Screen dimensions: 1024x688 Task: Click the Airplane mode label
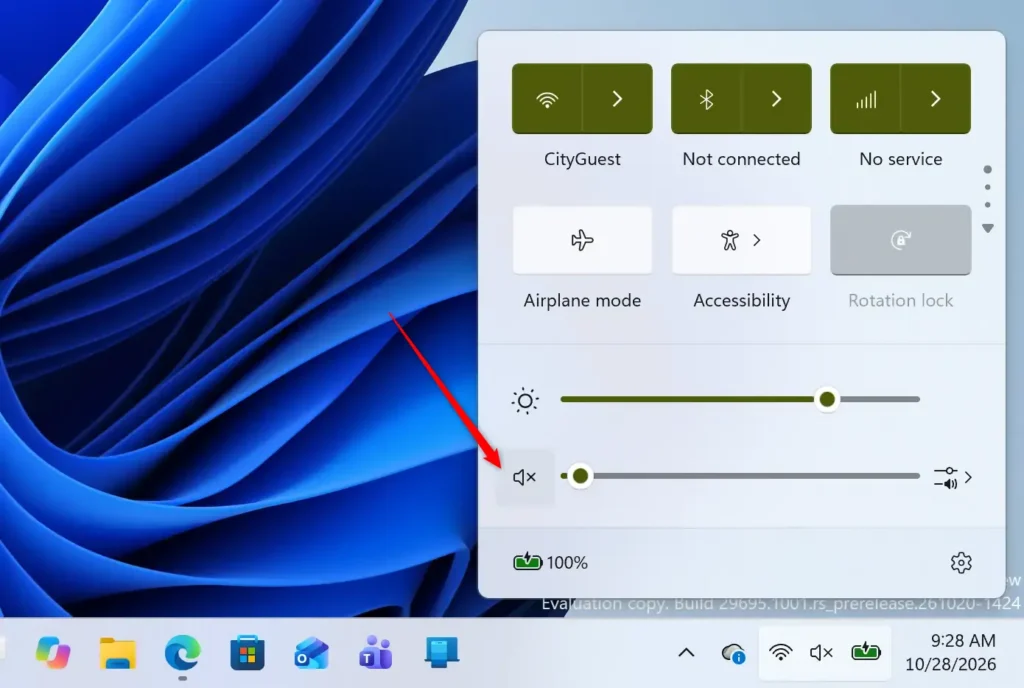[x=582, y=300]
